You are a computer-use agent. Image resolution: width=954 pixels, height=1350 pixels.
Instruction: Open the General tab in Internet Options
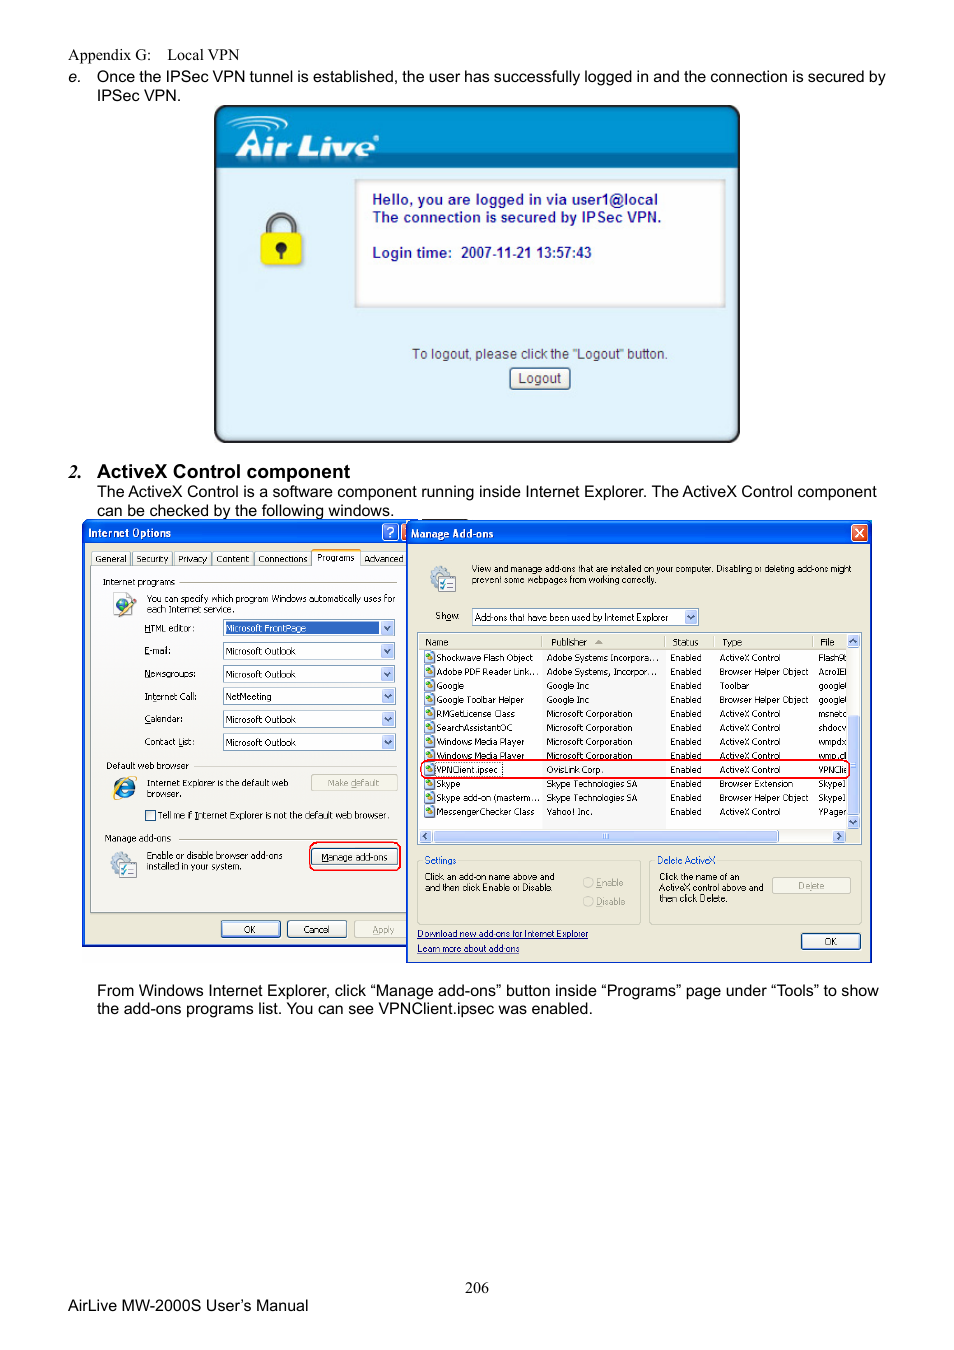pos(111,559)
